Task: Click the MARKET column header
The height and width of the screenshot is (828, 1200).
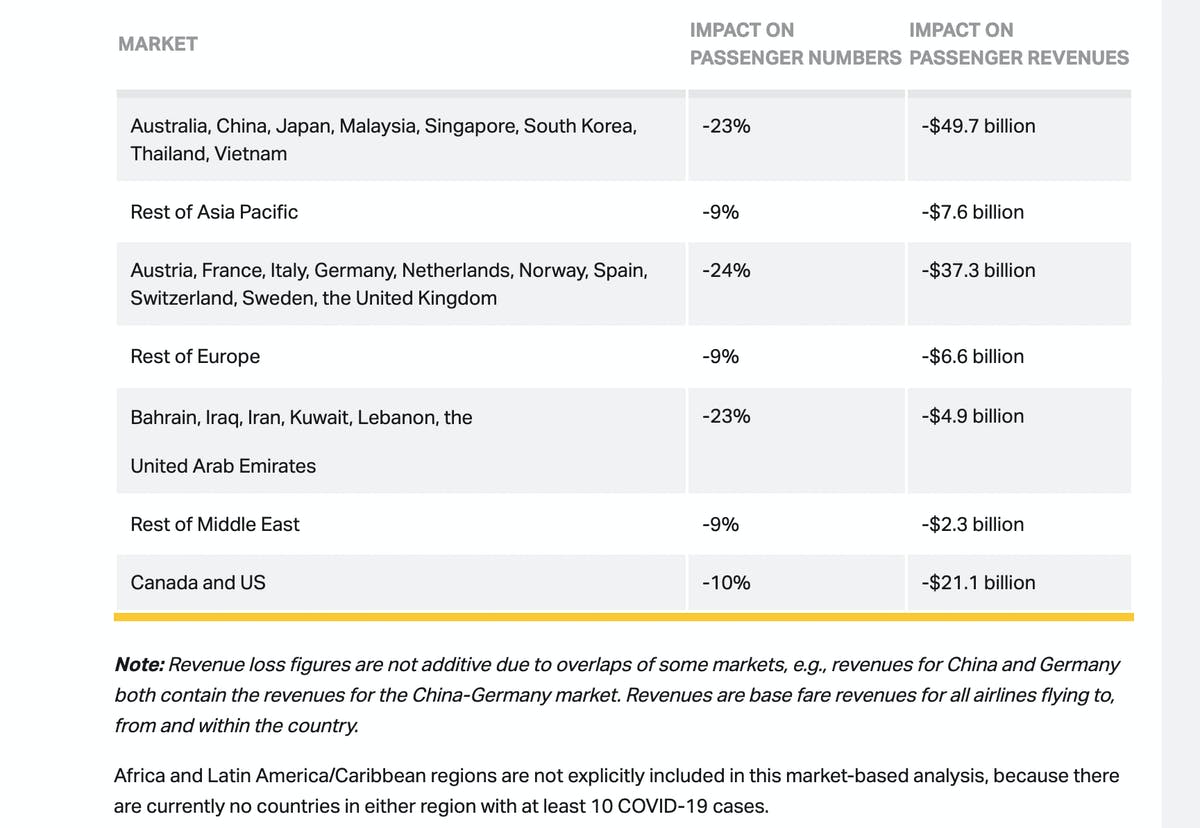Action: coord(157,44)
